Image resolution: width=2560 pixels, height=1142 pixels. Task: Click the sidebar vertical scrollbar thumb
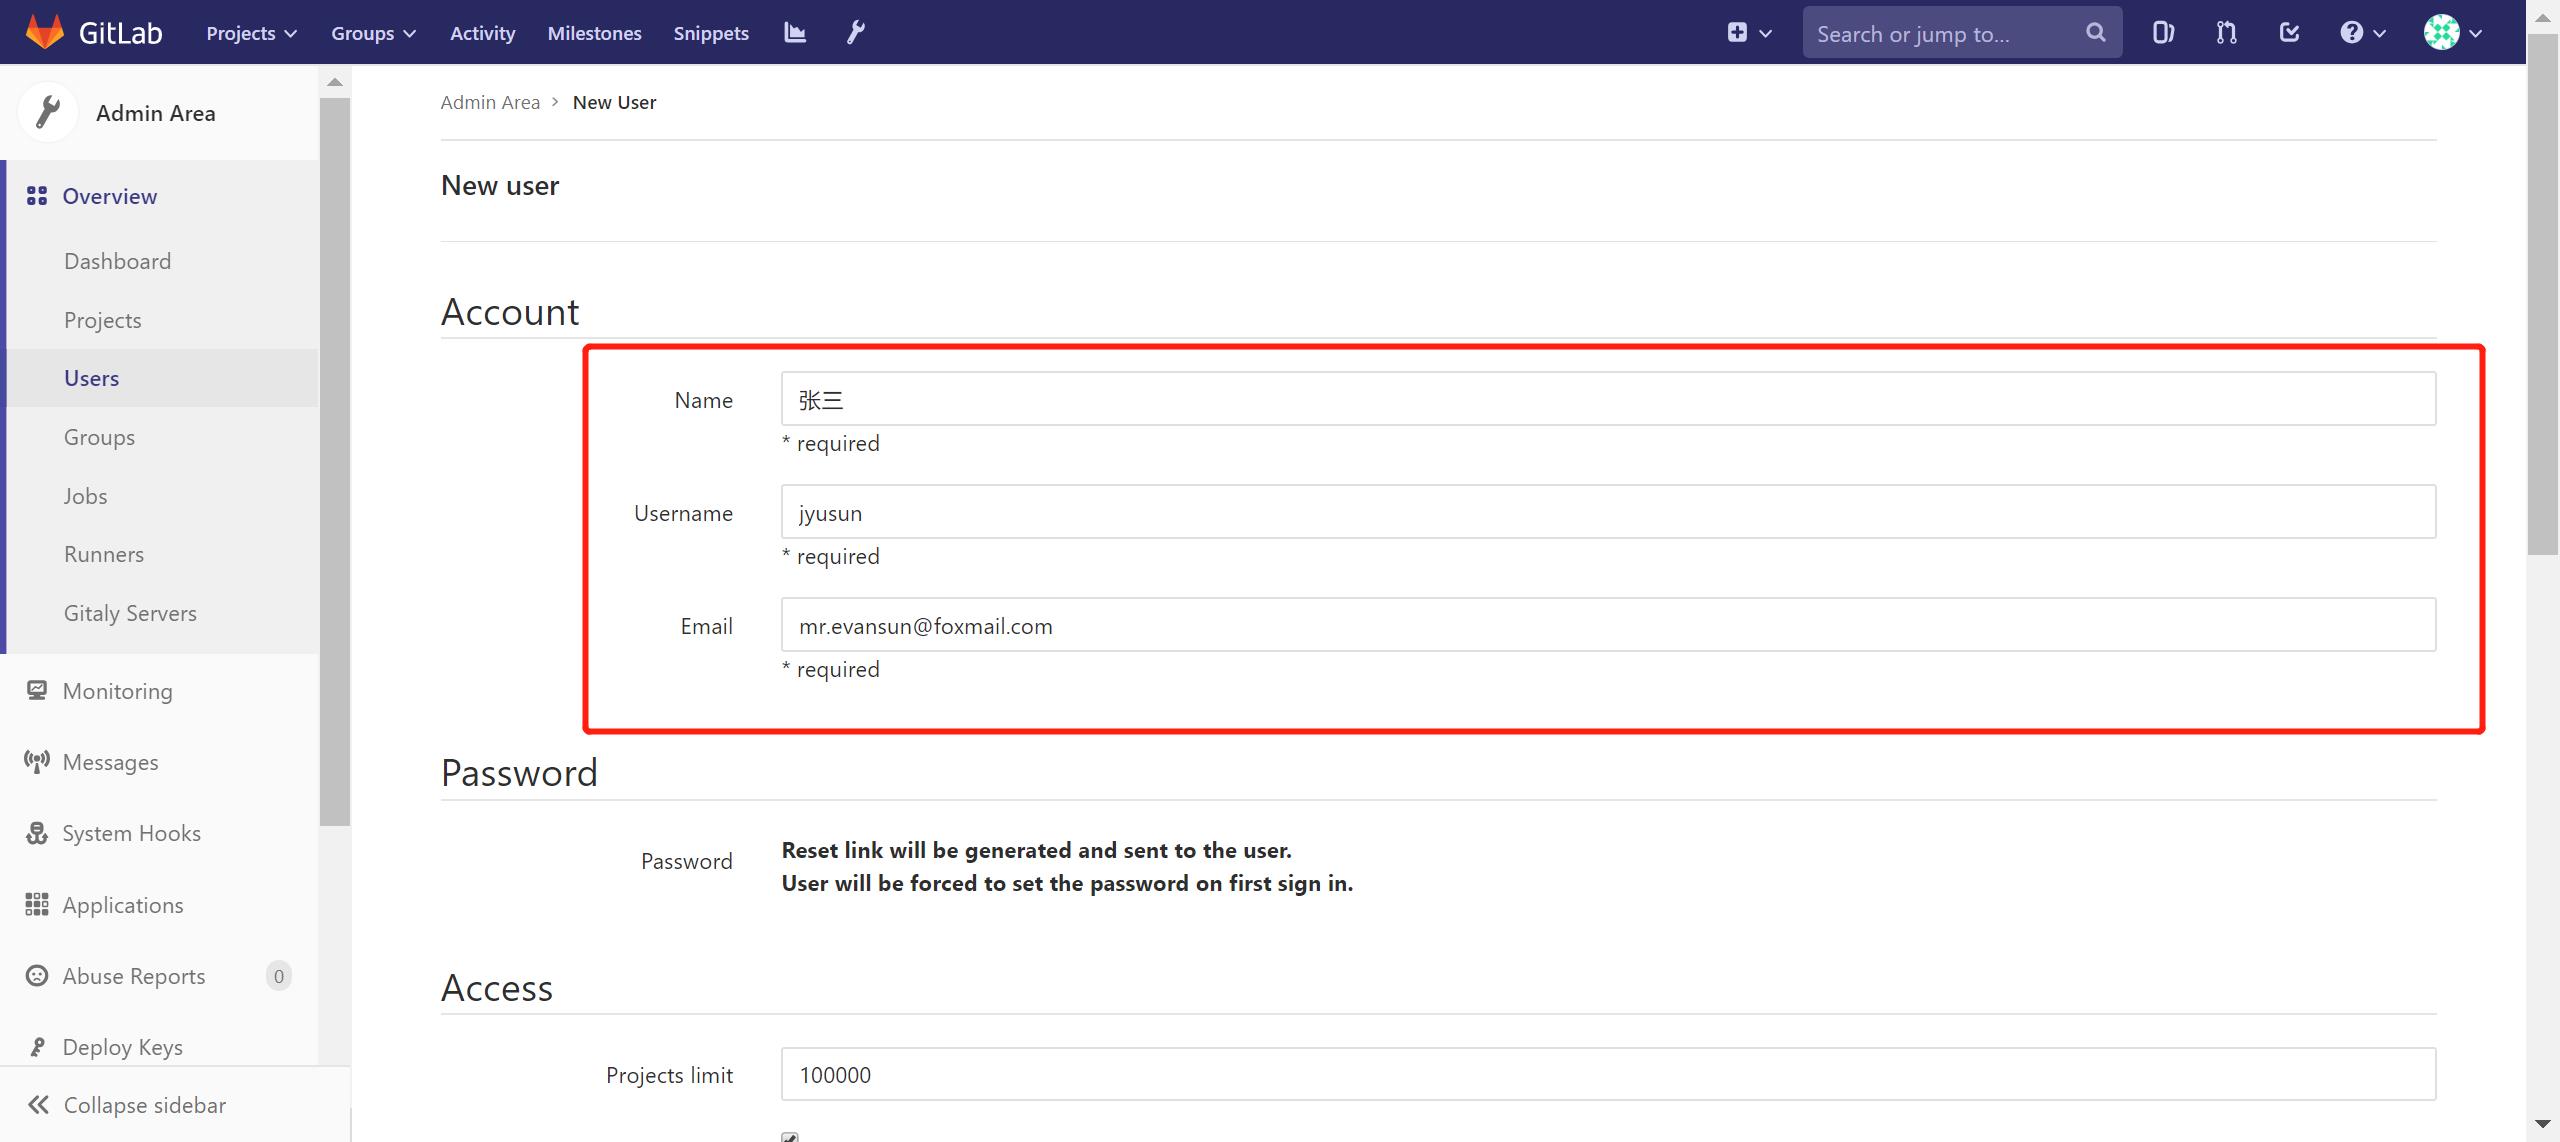[335, 460]
